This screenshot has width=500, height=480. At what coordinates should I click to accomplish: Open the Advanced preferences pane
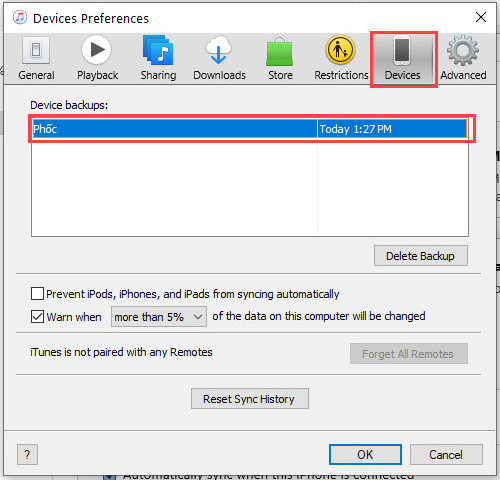[463, 58]
